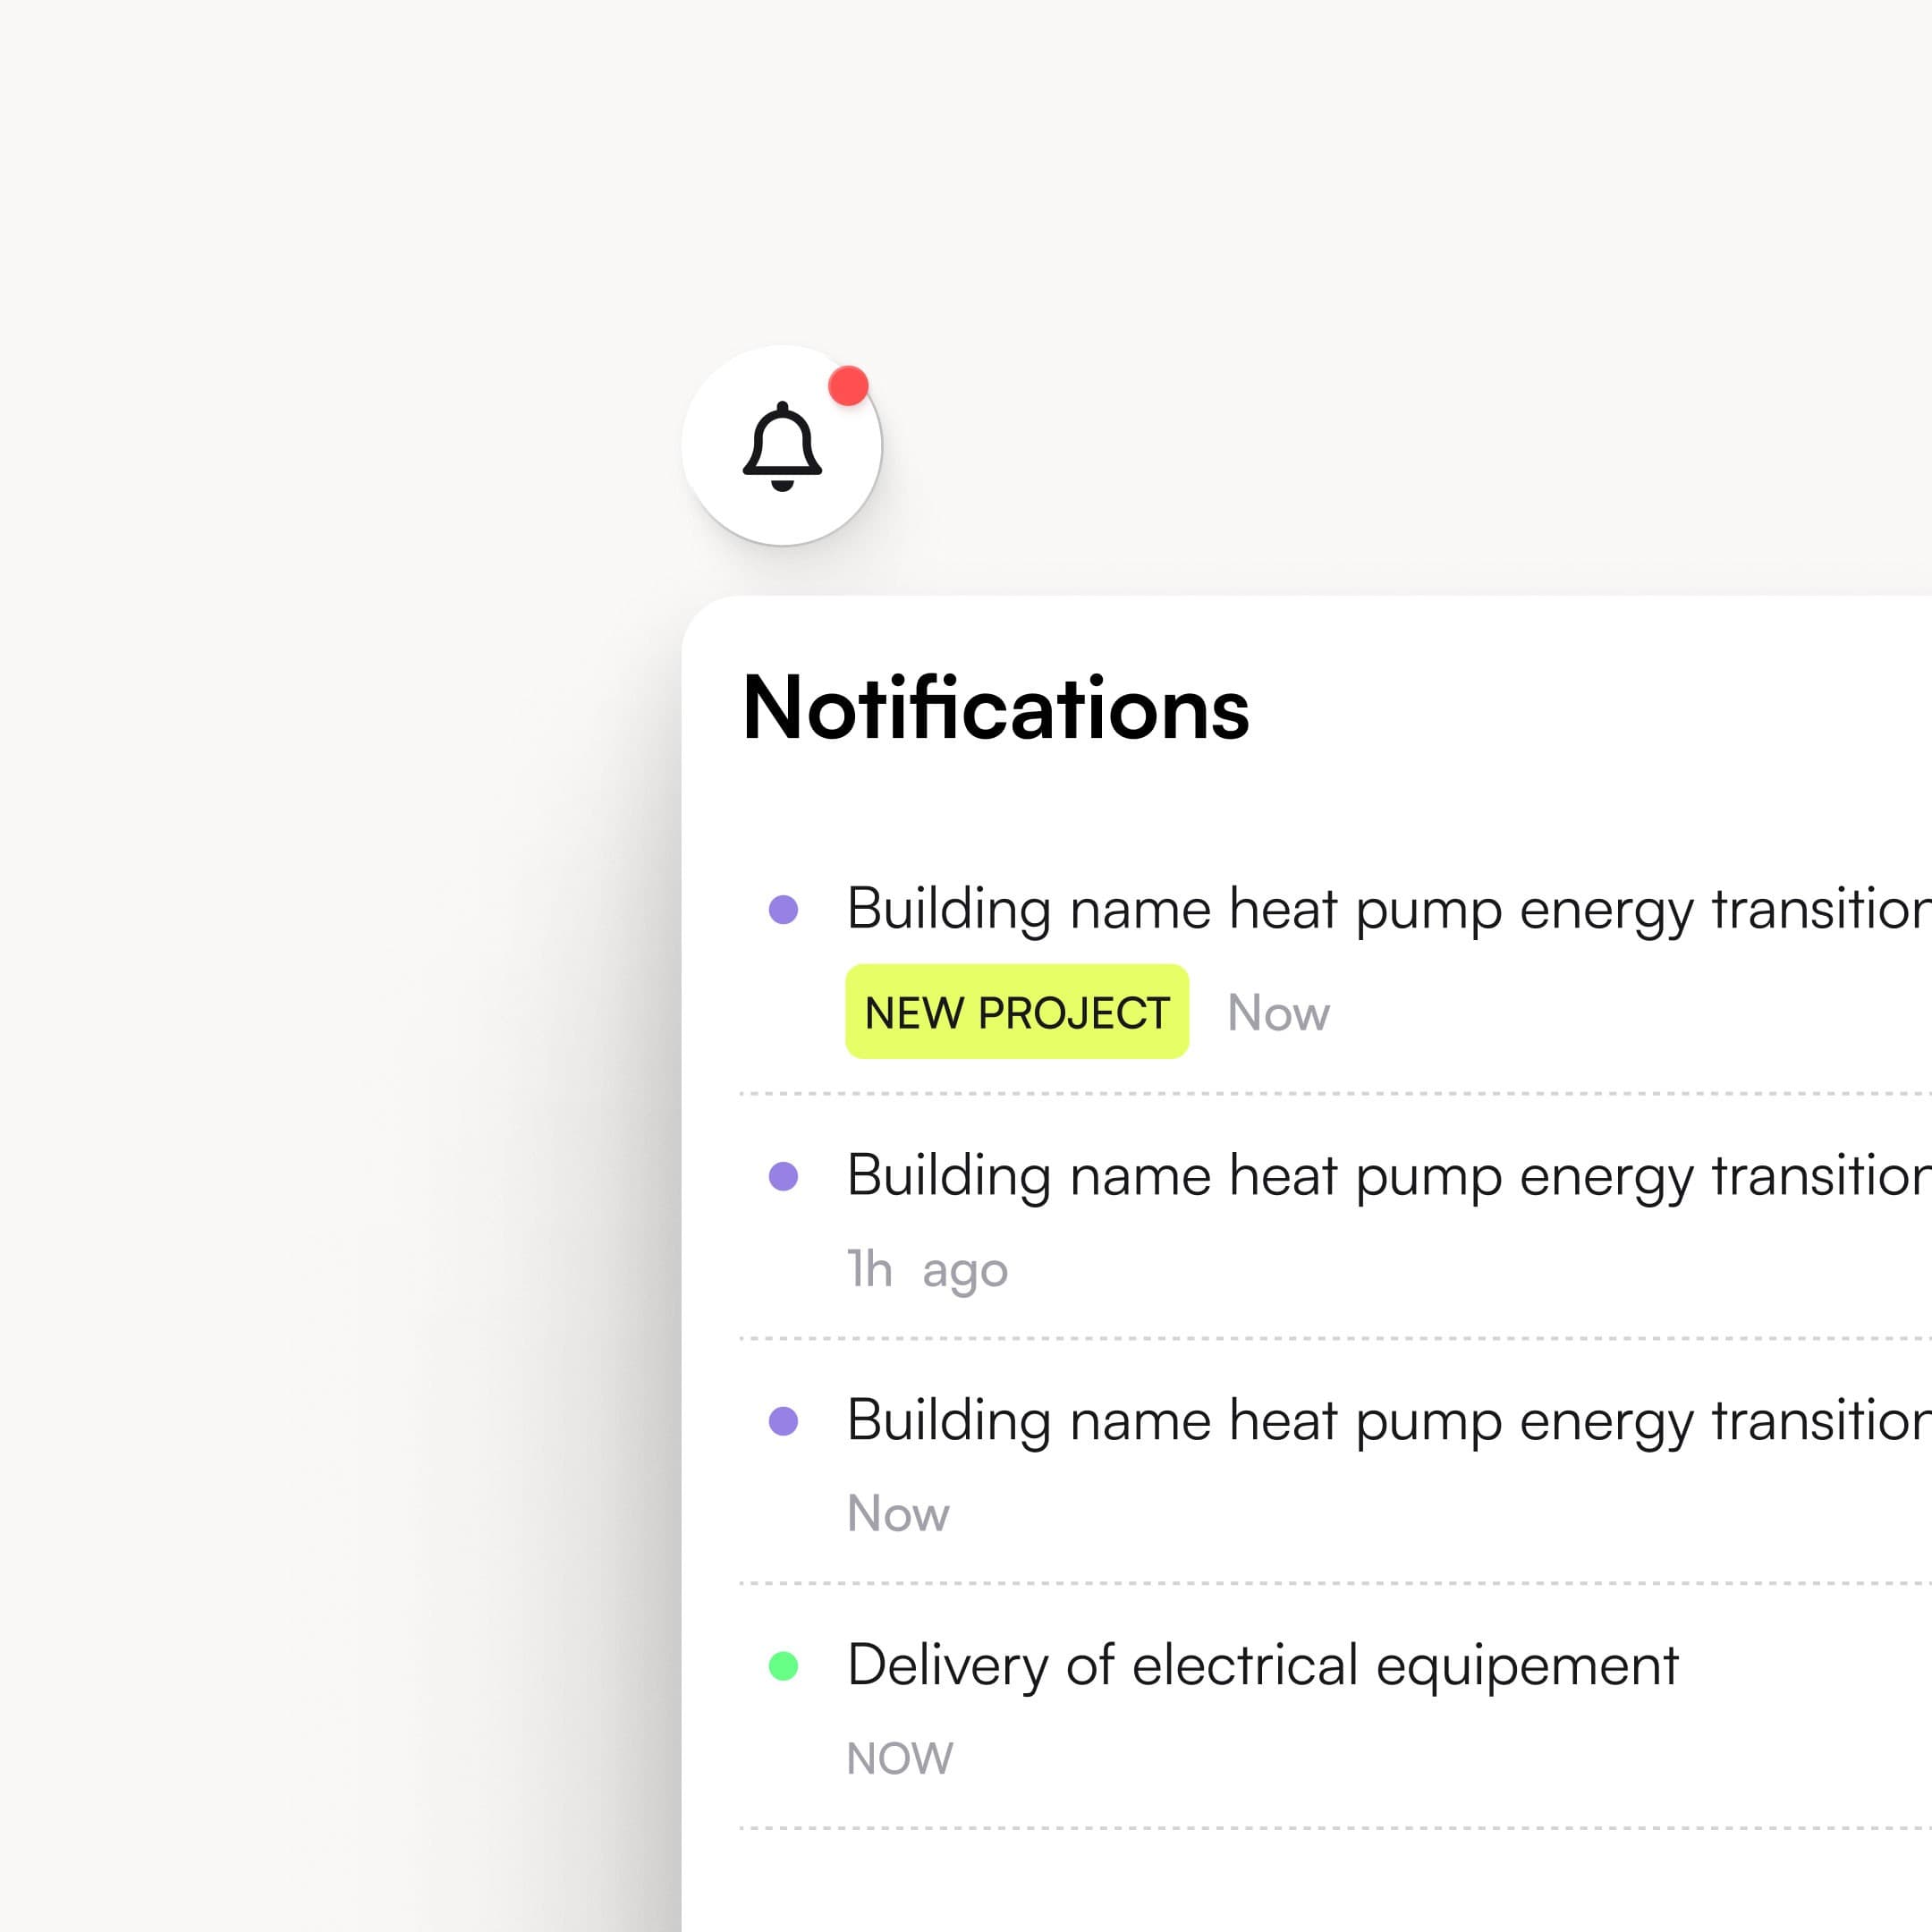Image resolution: width=1932 pixels, height=1932 pixels.
Task: Open the notification bell
Action: coord(781,446)
